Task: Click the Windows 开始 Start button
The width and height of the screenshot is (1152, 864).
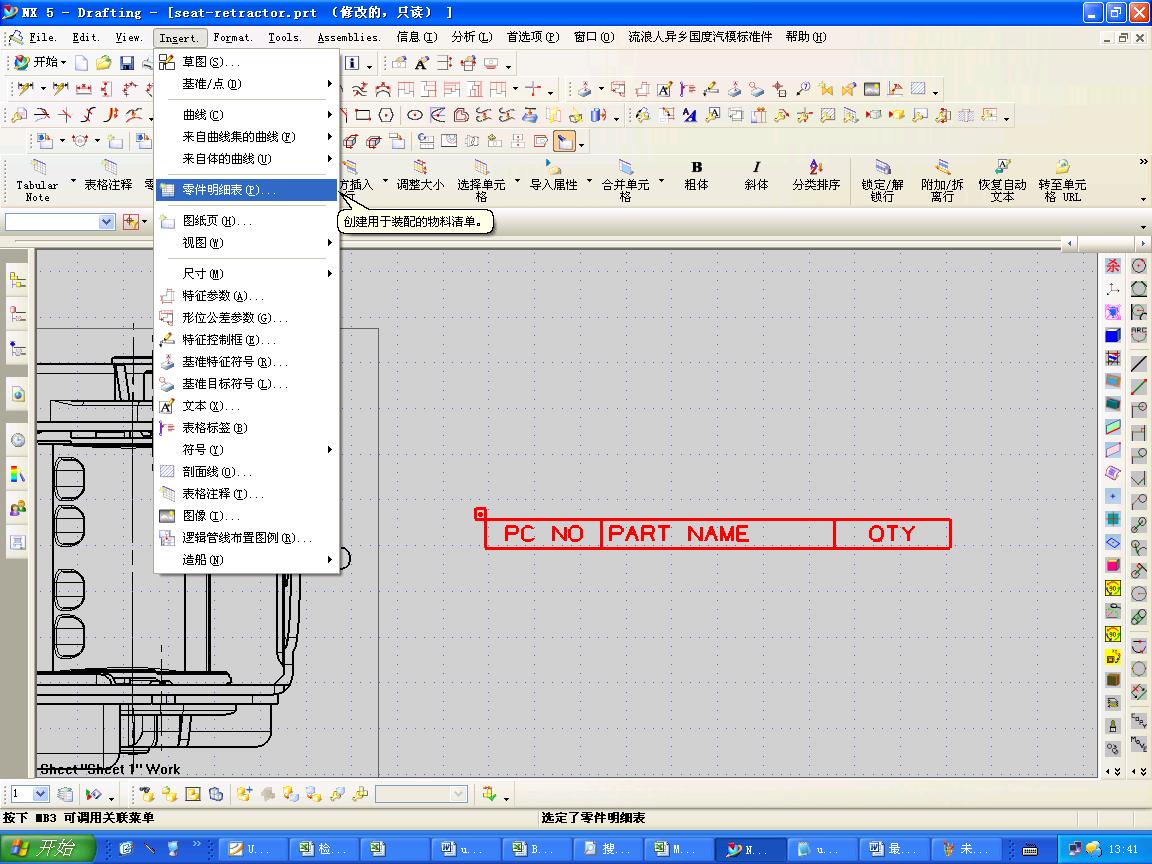Action: click(x=48, y=849)
